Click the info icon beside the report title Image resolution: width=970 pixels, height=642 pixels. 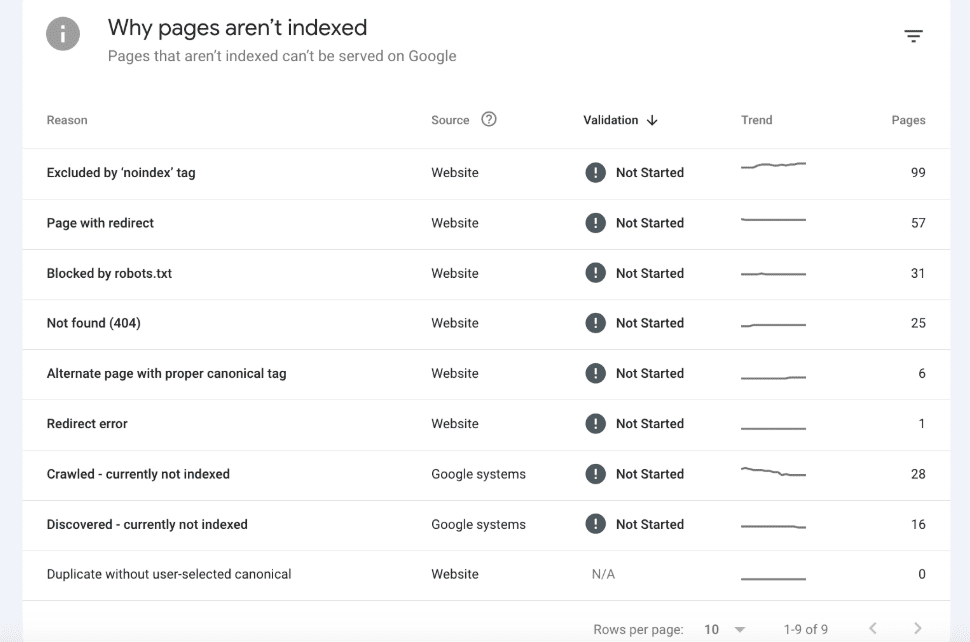click(62, 33)
